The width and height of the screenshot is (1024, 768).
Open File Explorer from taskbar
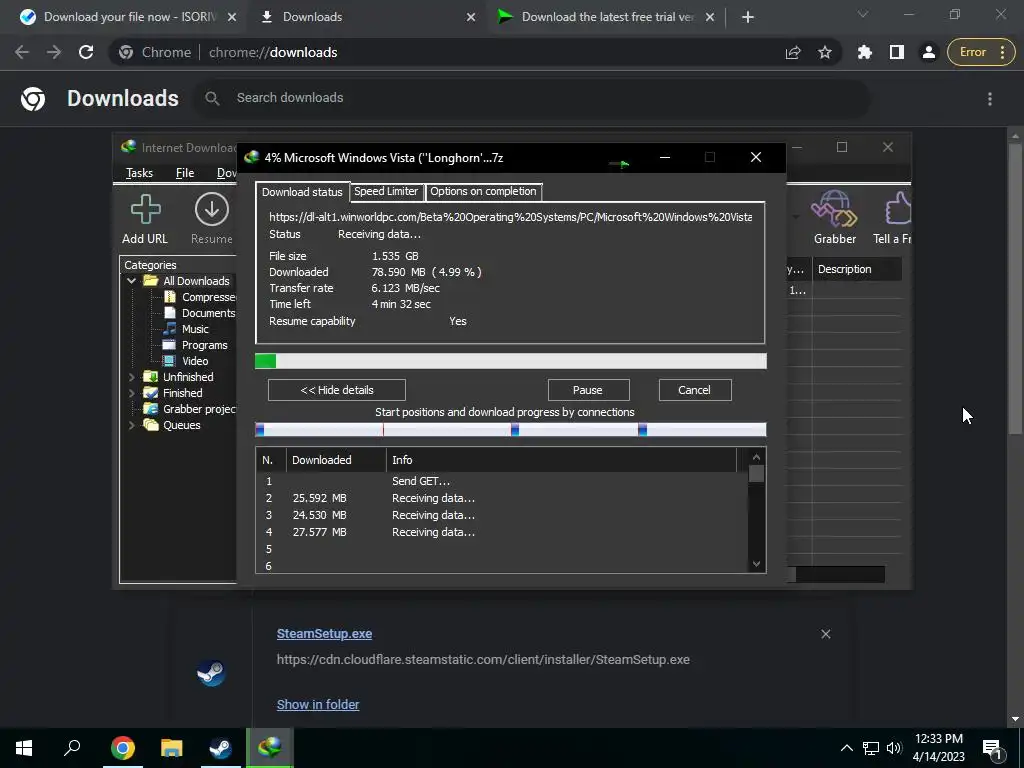point(171,748)
